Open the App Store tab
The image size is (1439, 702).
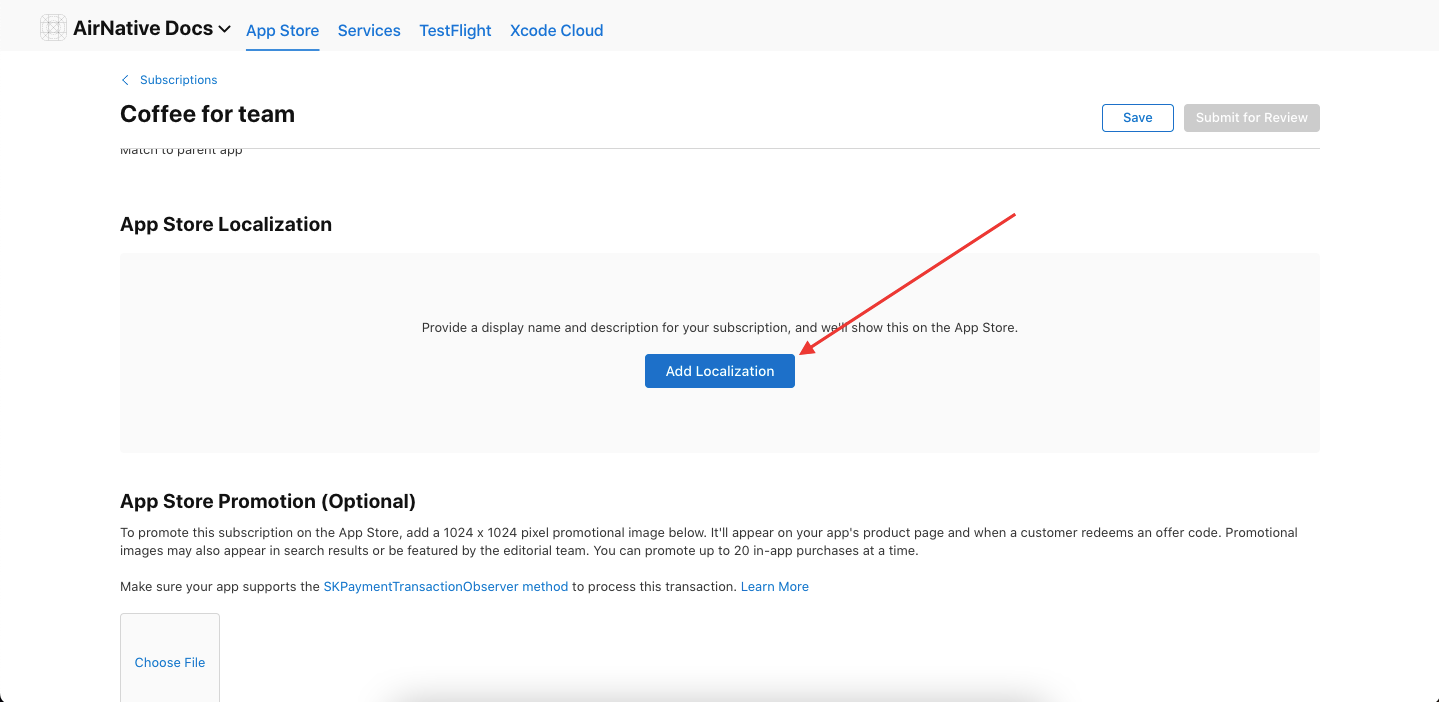point(282,31)
